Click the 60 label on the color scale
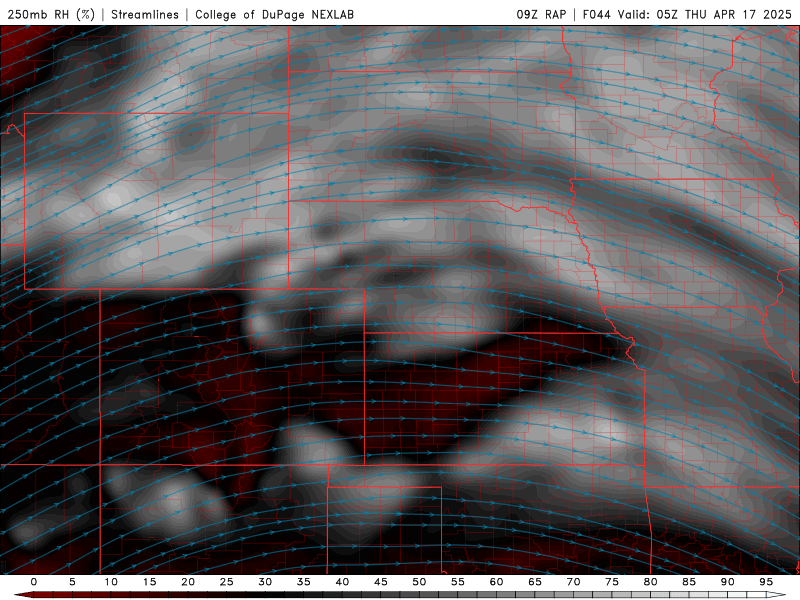The image size is (800, 600). 496,582
